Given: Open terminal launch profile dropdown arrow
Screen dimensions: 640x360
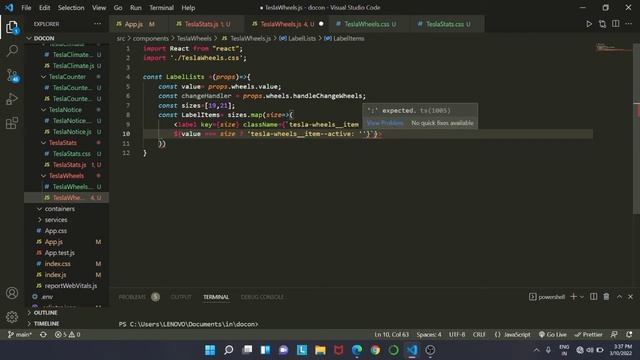Looking at the screenshot, I should point(582,297).
